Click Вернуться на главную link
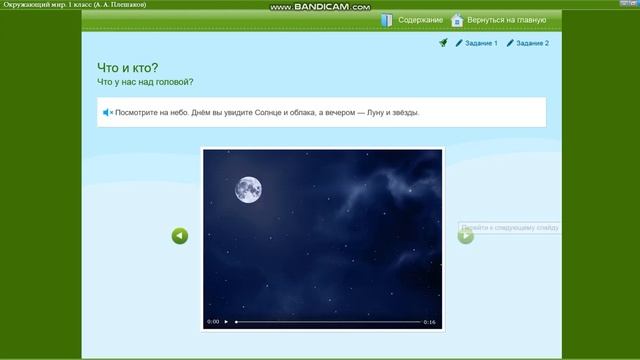Screen dimensions: 640x360 coord(507,20)
